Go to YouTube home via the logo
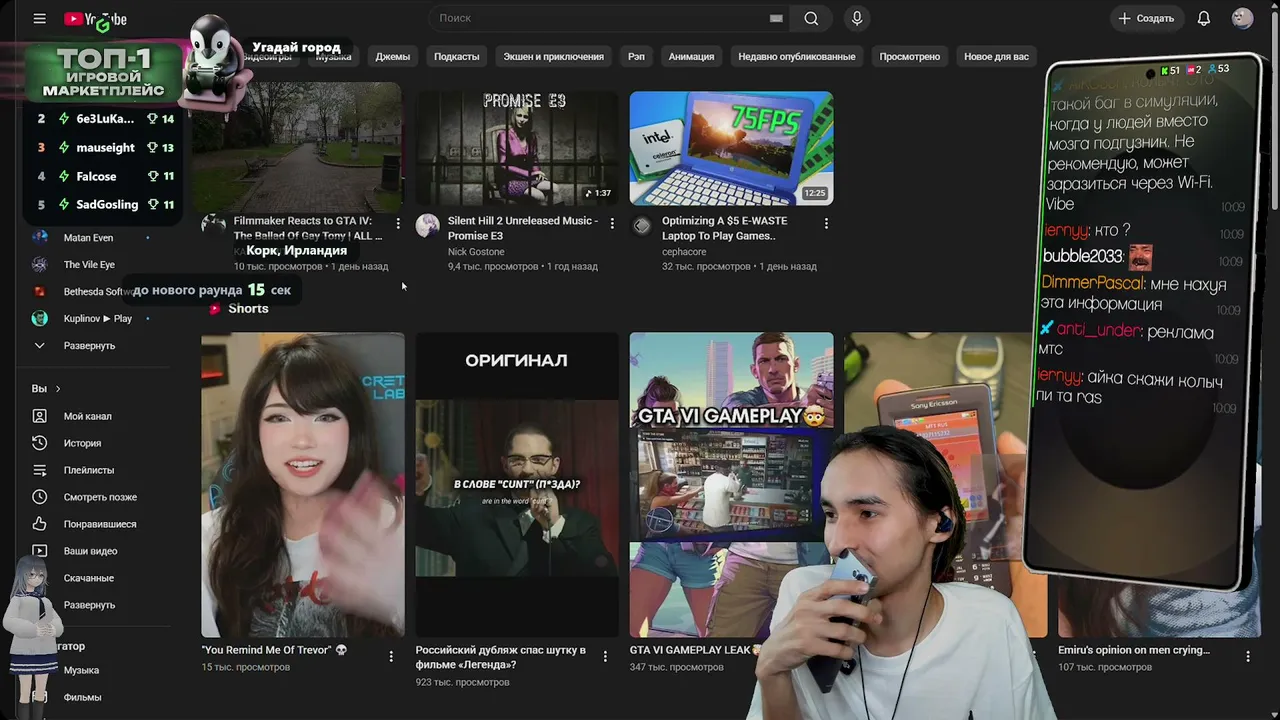1280x720 pixels. 95,19
